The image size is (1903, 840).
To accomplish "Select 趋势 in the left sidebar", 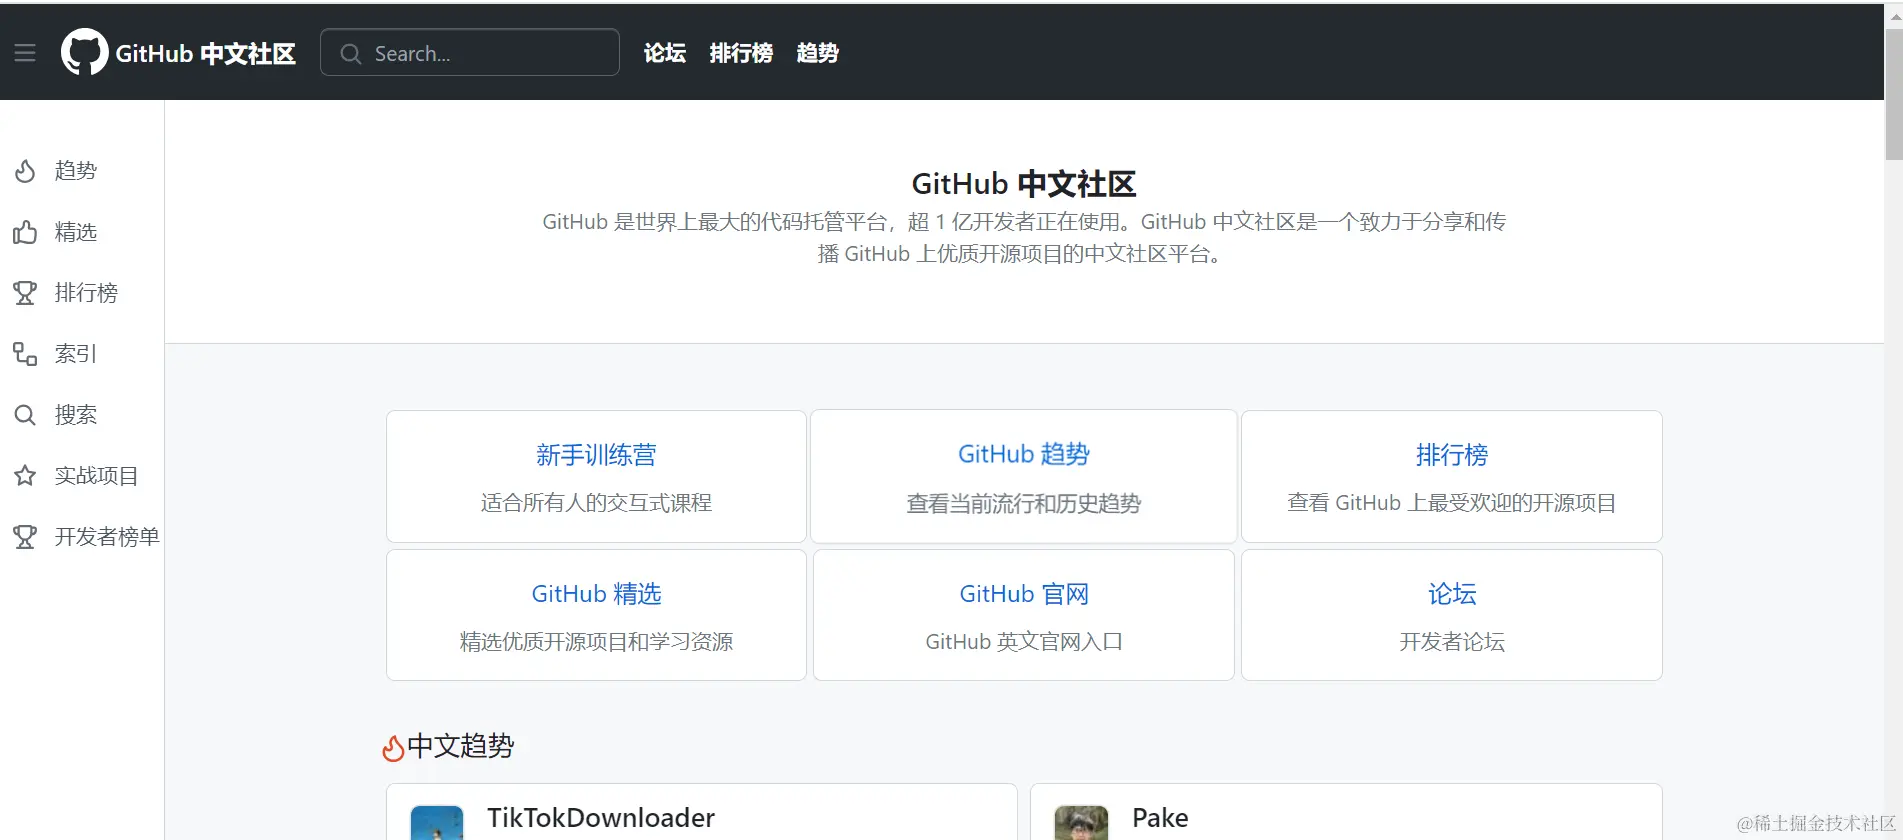I will [76, 171].
